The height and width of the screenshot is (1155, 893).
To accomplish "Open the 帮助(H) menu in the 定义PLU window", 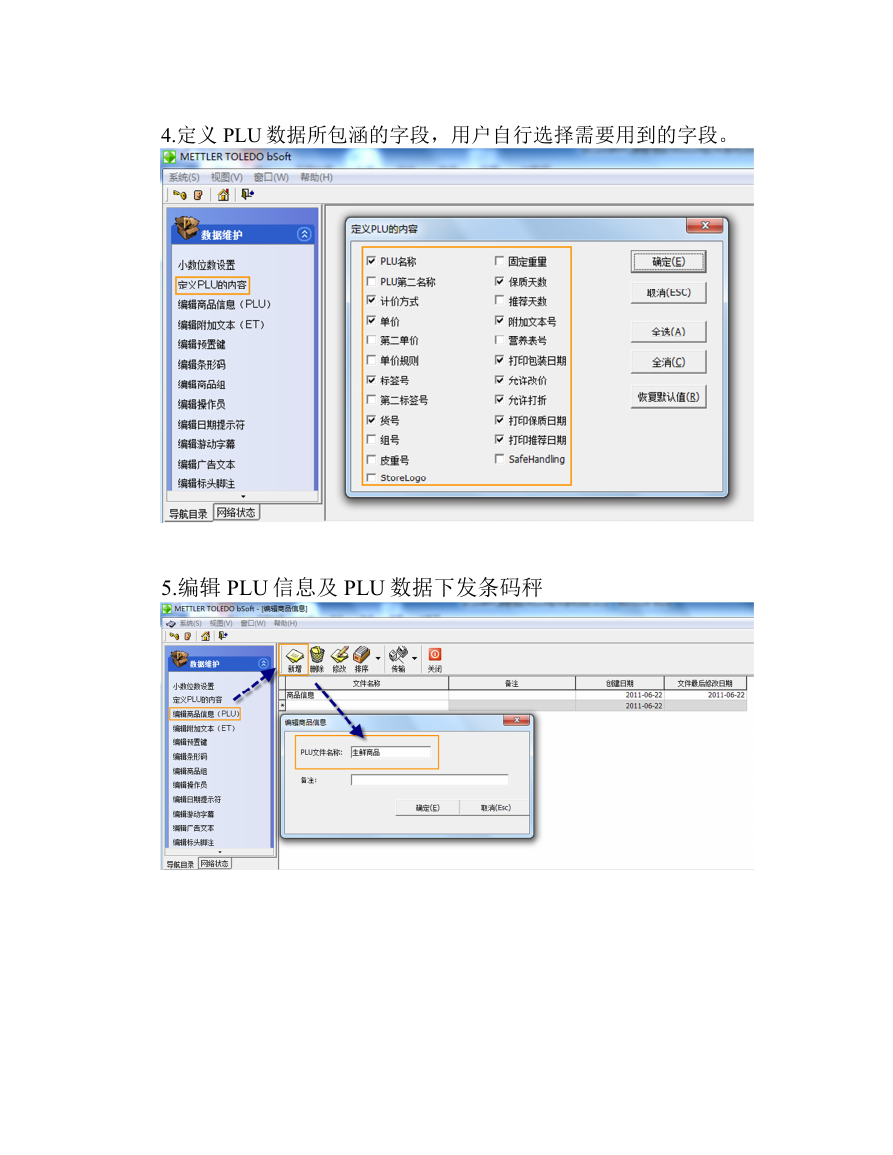I will 316,178.
